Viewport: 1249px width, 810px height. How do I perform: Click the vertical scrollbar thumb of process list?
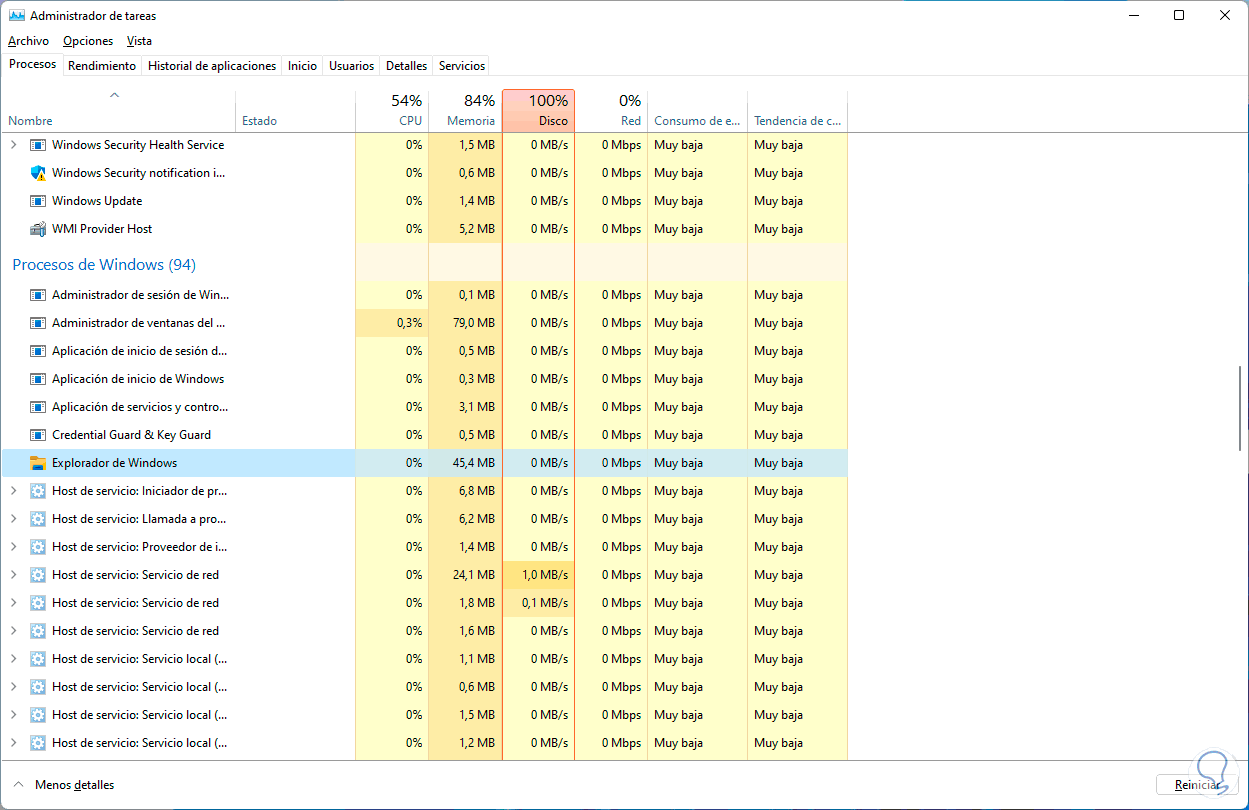pyautogui.click(x=1241, y=409)
